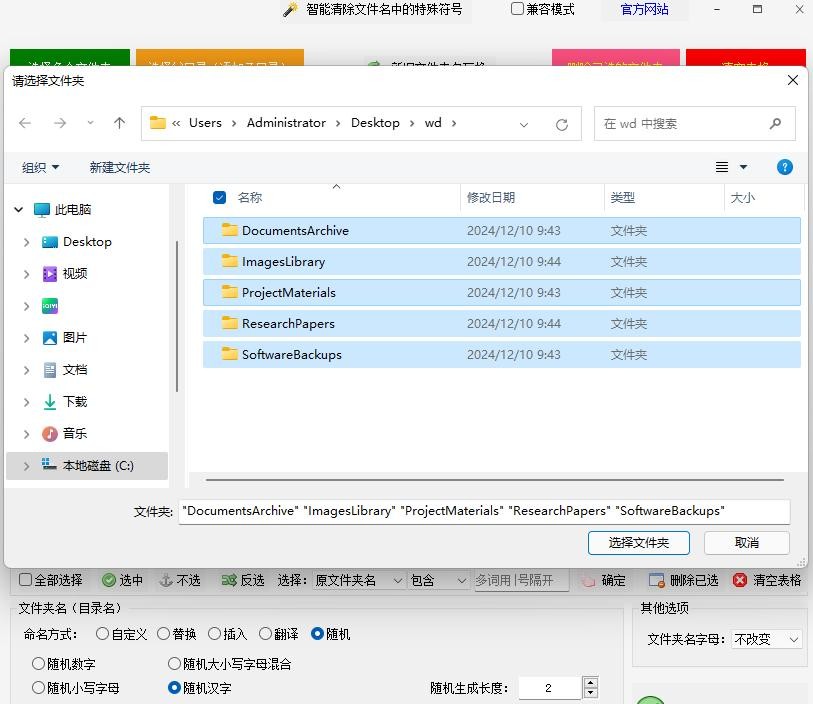Click the 文件夹 name input field
813x704 pixels.
(x=484, y=511)
